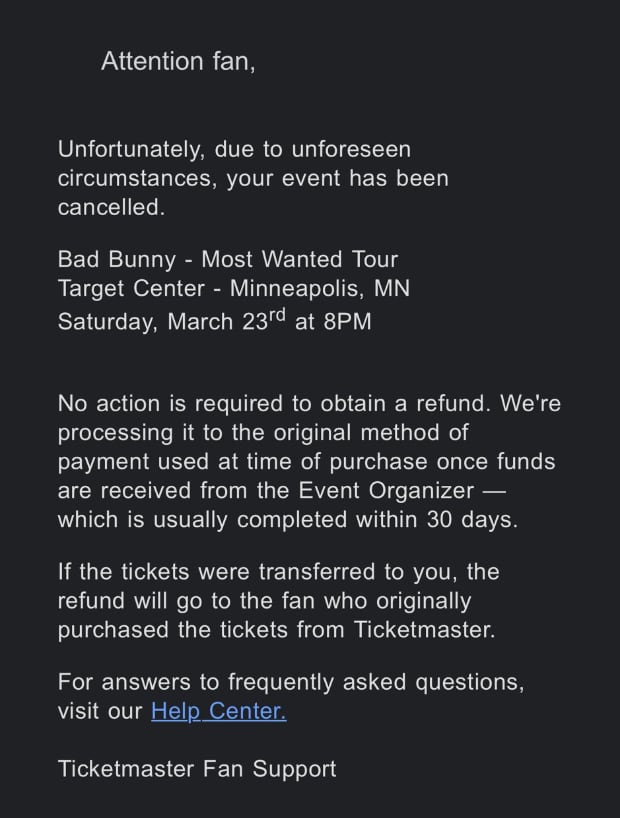Image resolution: width=620 pixels, height=818 pixels.
Task: Click "Bad Bunny - Most Wanted Tour" line
Action: (228, 259)
